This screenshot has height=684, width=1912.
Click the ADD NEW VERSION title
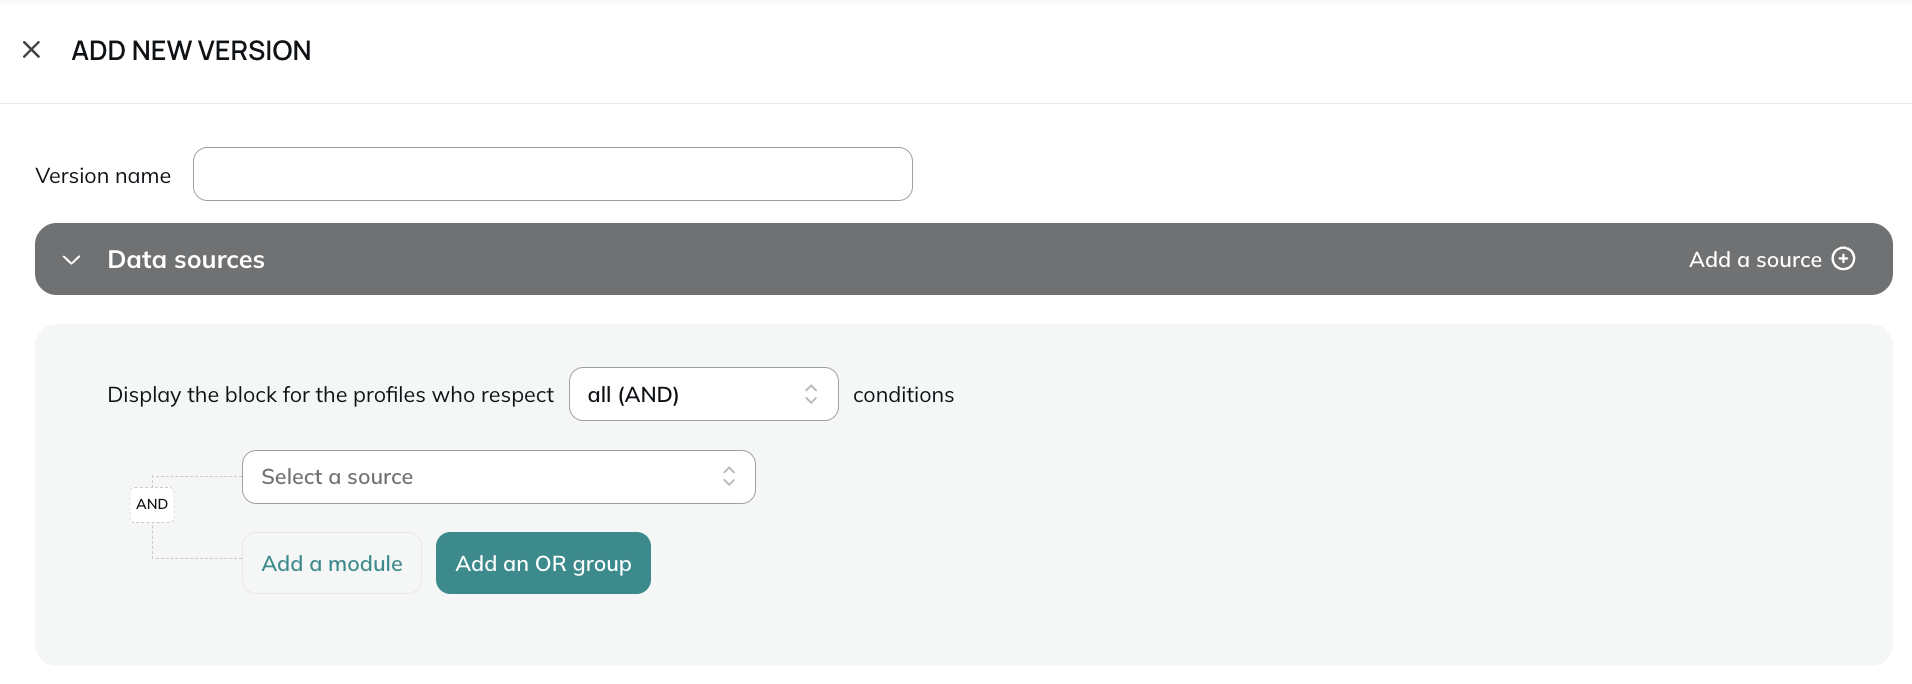[x=191, y=50]
